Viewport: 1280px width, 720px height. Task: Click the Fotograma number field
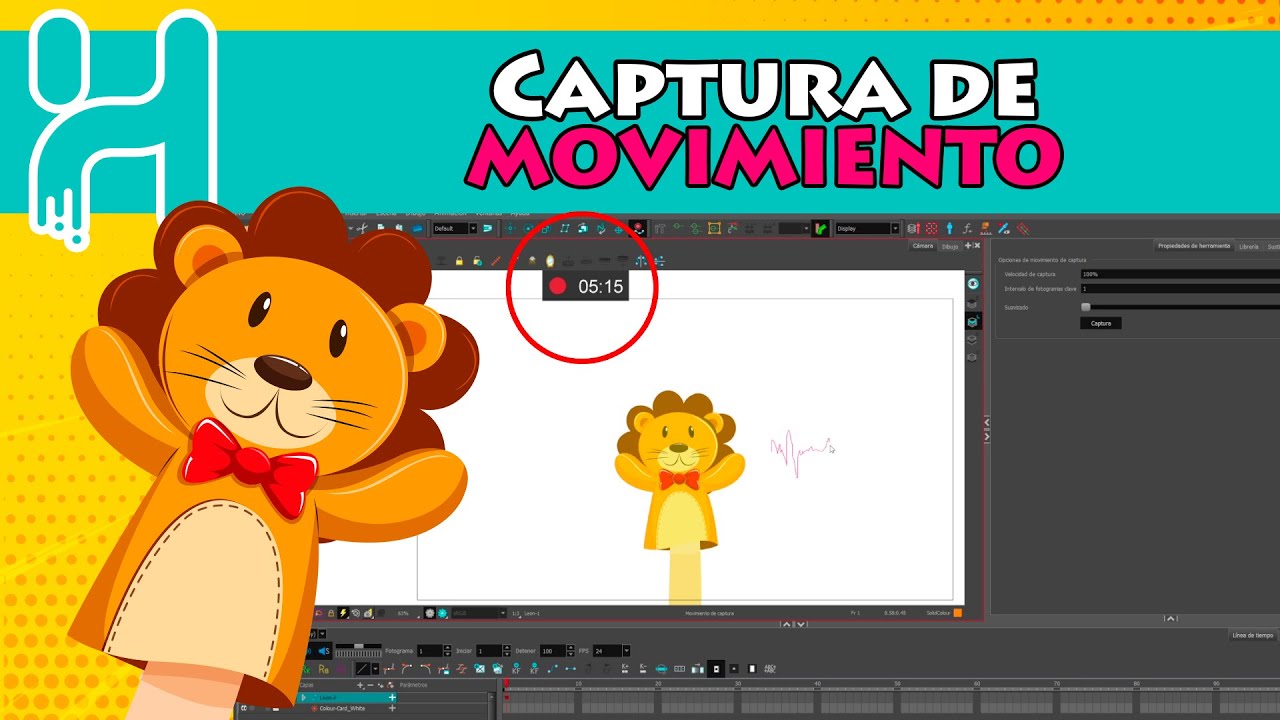430,651
